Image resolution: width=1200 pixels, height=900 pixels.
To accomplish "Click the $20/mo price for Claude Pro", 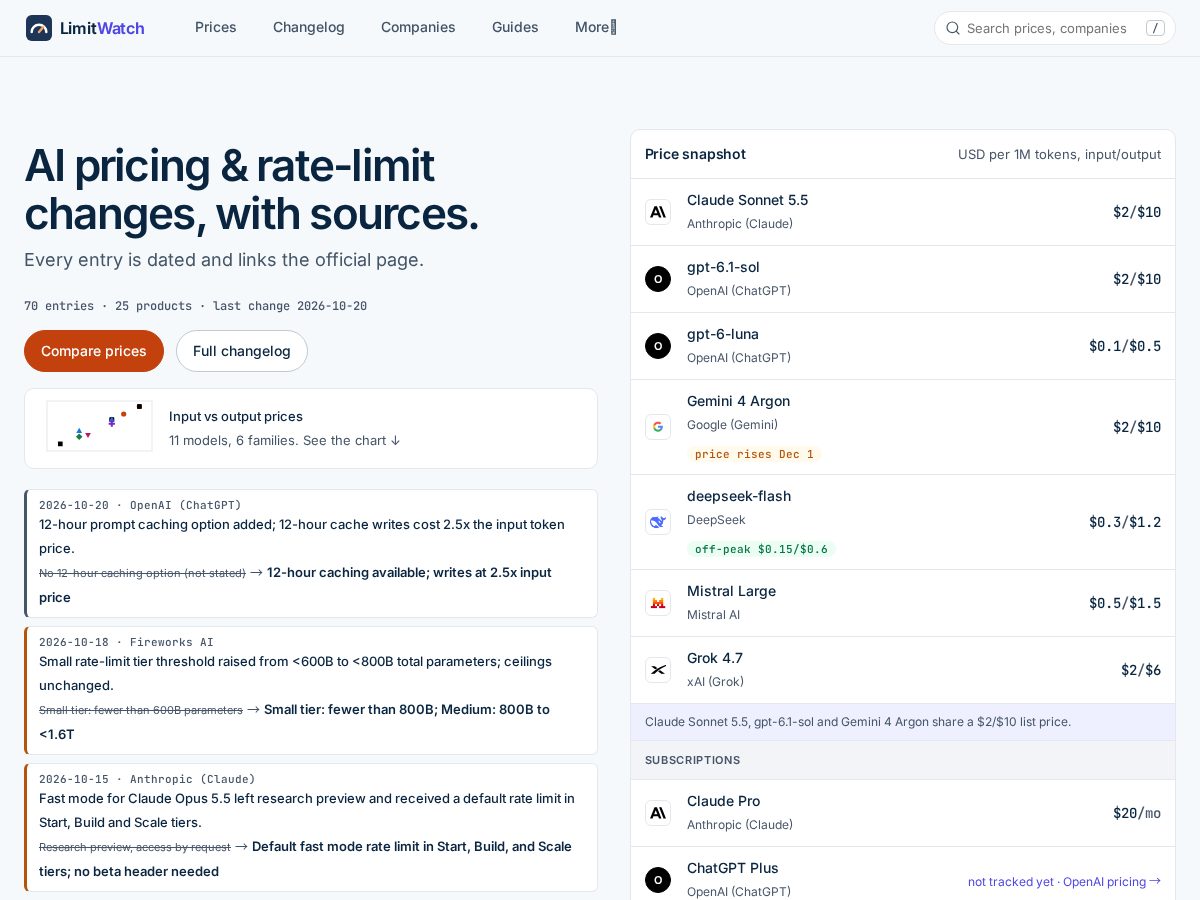I will [x=1137, y=813].
